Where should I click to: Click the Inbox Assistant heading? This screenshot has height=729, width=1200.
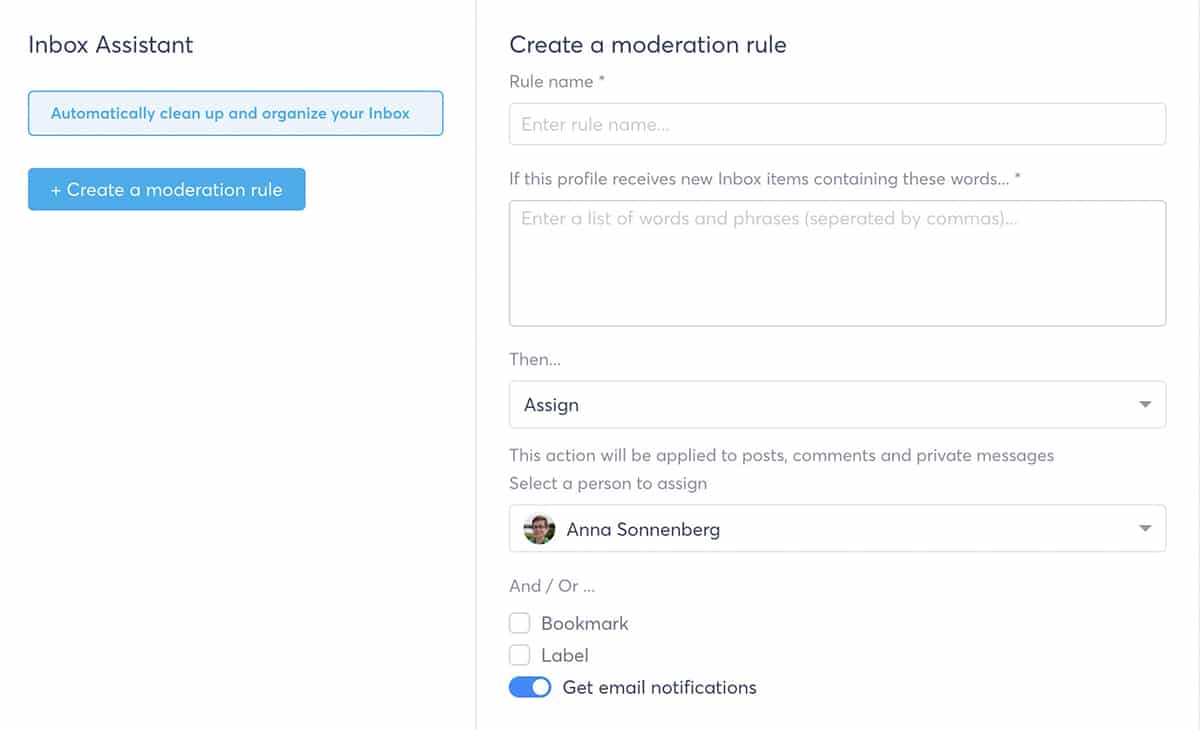[111, 45]
